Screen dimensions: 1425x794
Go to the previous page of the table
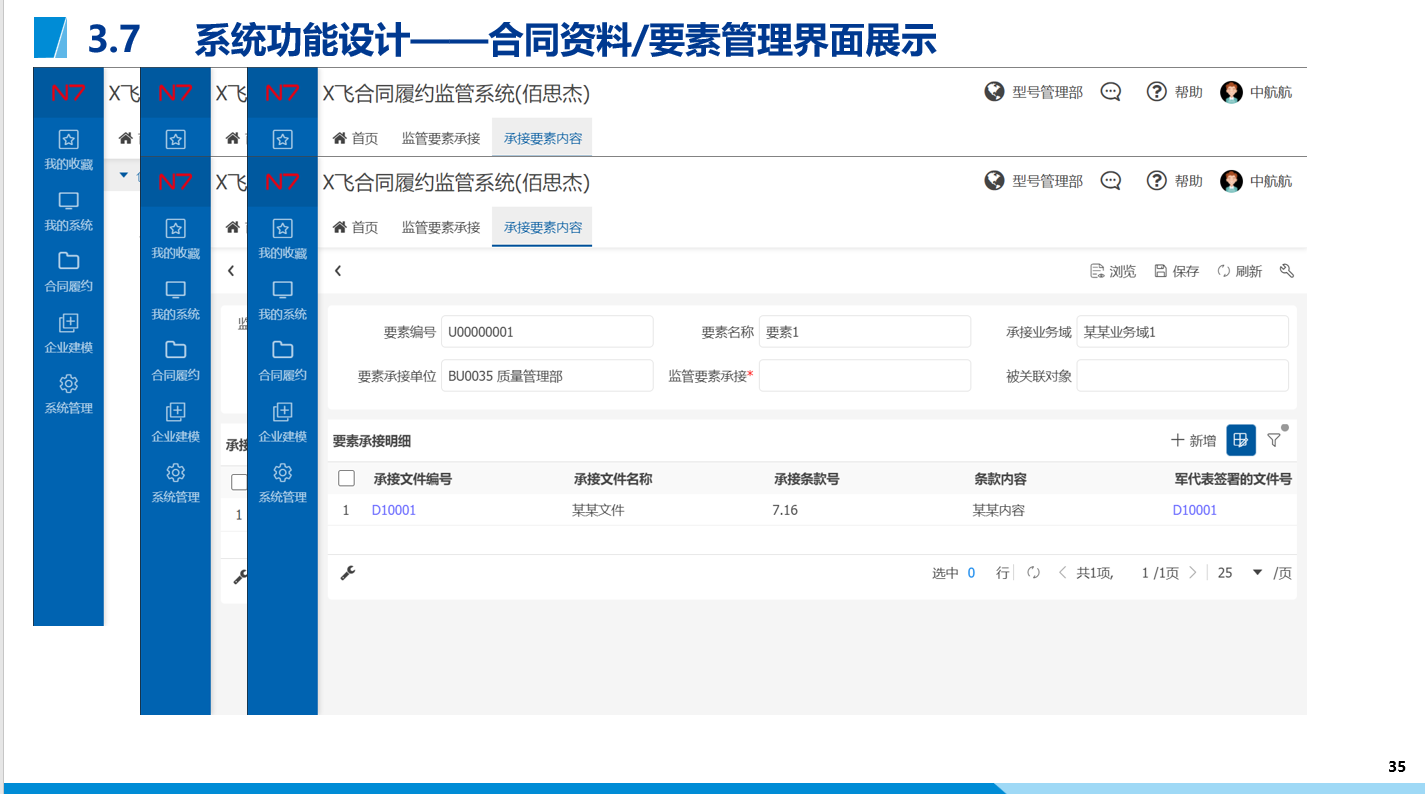click(x=1062, y=573)
